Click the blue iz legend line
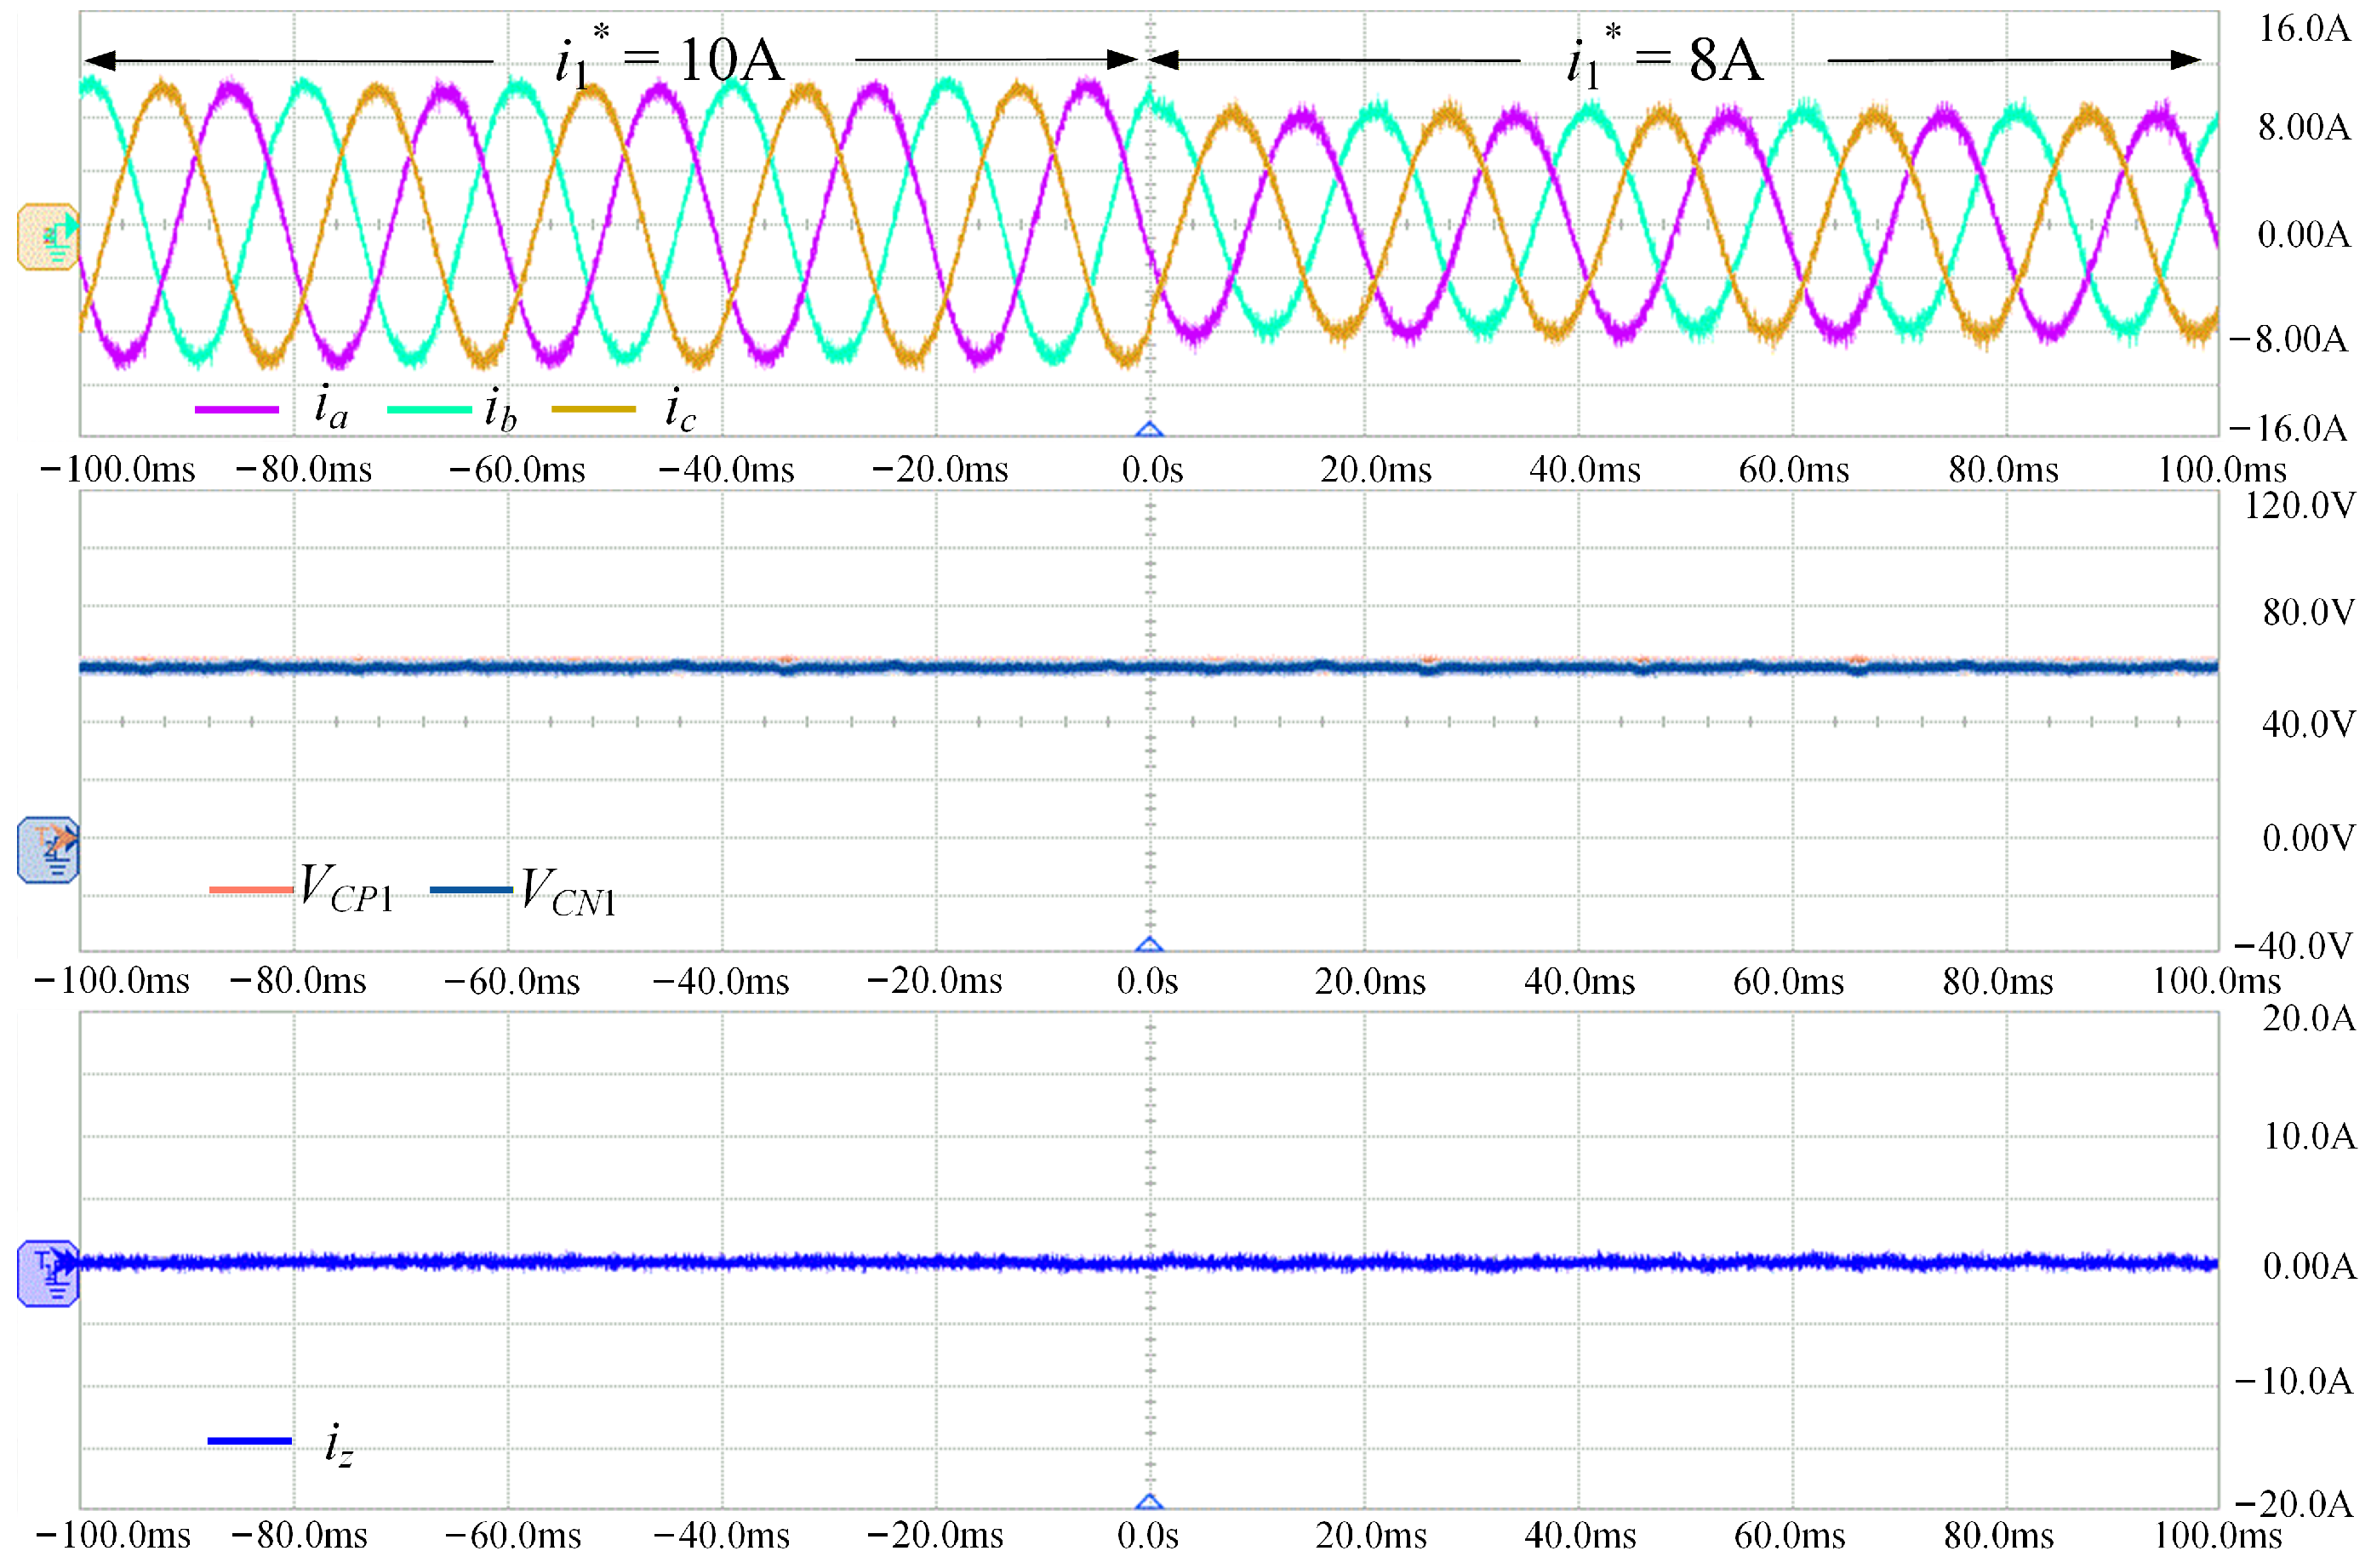The width and height of the screenshot is (2371, 1568). point(249,1441)
